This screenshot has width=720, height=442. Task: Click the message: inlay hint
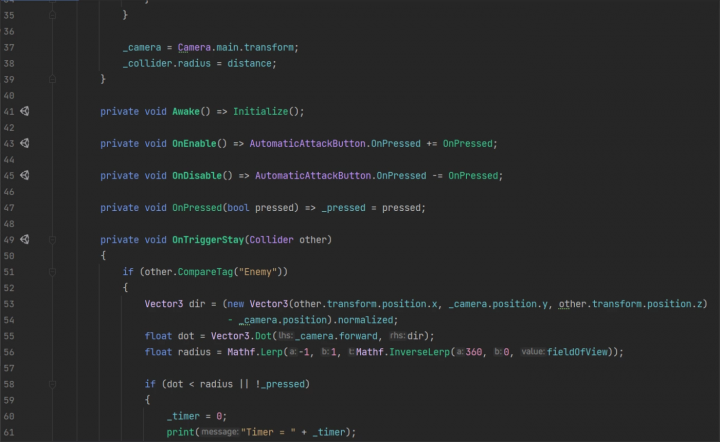tap(220, 432)
